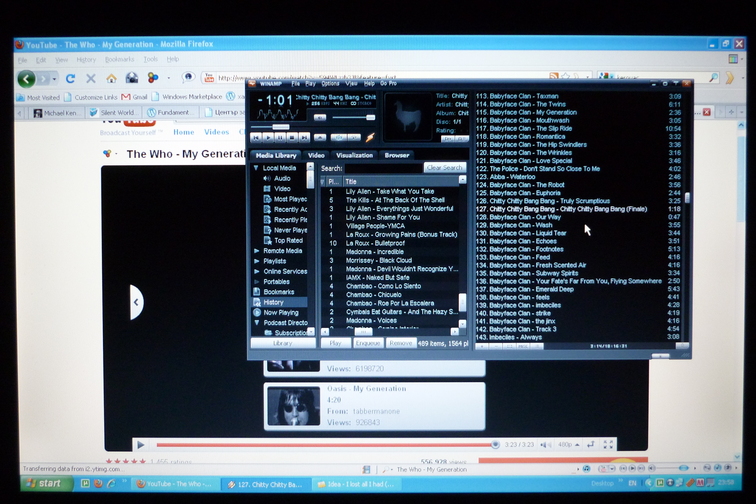Click Remove button in media library
Viewport: 756px width, 504px height.
401,343
